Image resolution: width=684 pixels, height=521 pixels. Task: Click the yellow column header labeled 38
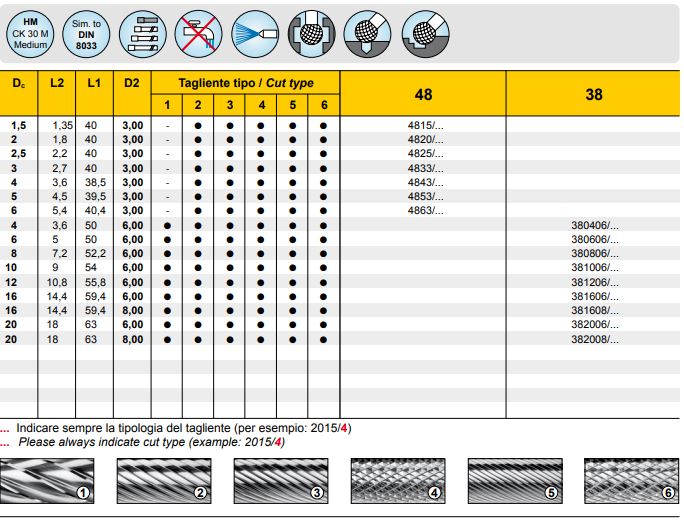click(x=594, y=95)
